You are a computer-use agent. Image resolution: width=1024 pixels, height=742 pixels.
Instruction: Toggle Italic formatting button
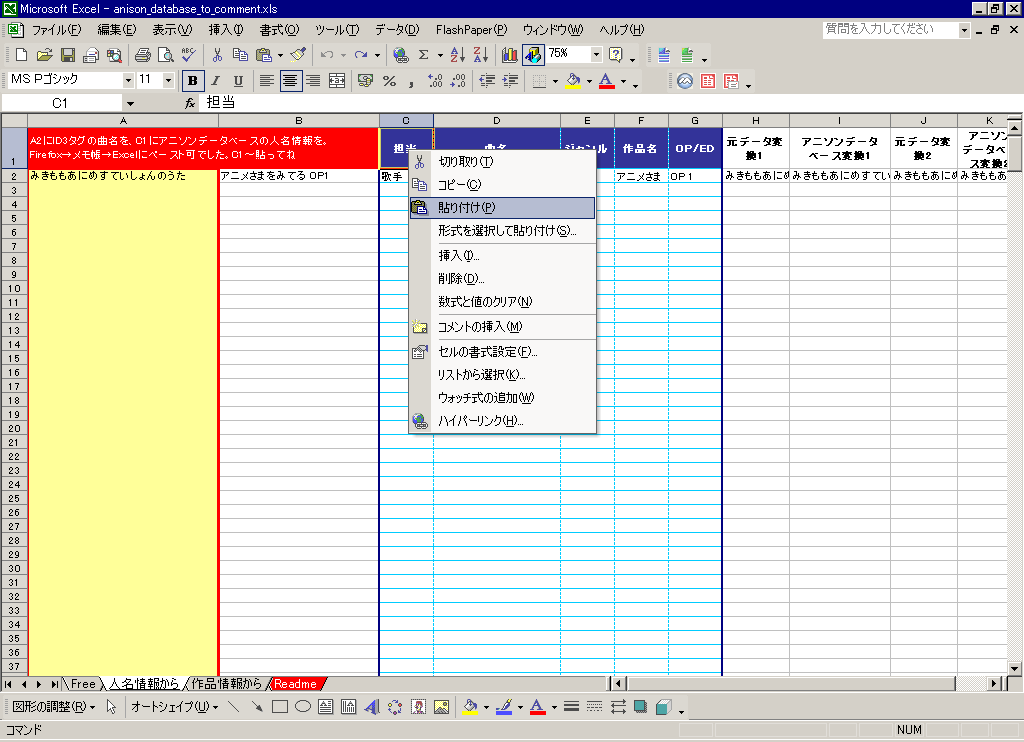pos(214,81)
